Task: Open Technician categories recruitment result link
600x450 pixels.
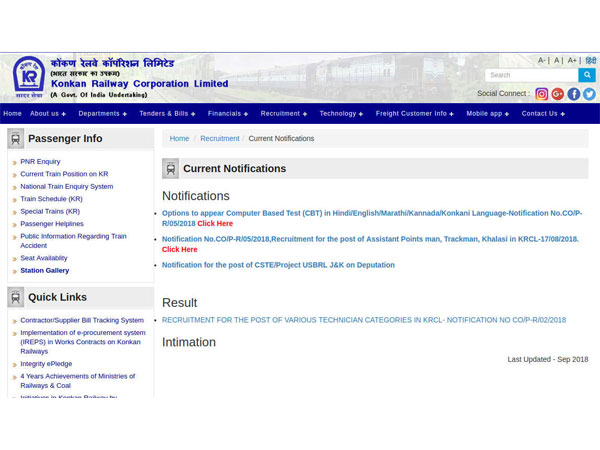Action: click(x=364, y=320)
